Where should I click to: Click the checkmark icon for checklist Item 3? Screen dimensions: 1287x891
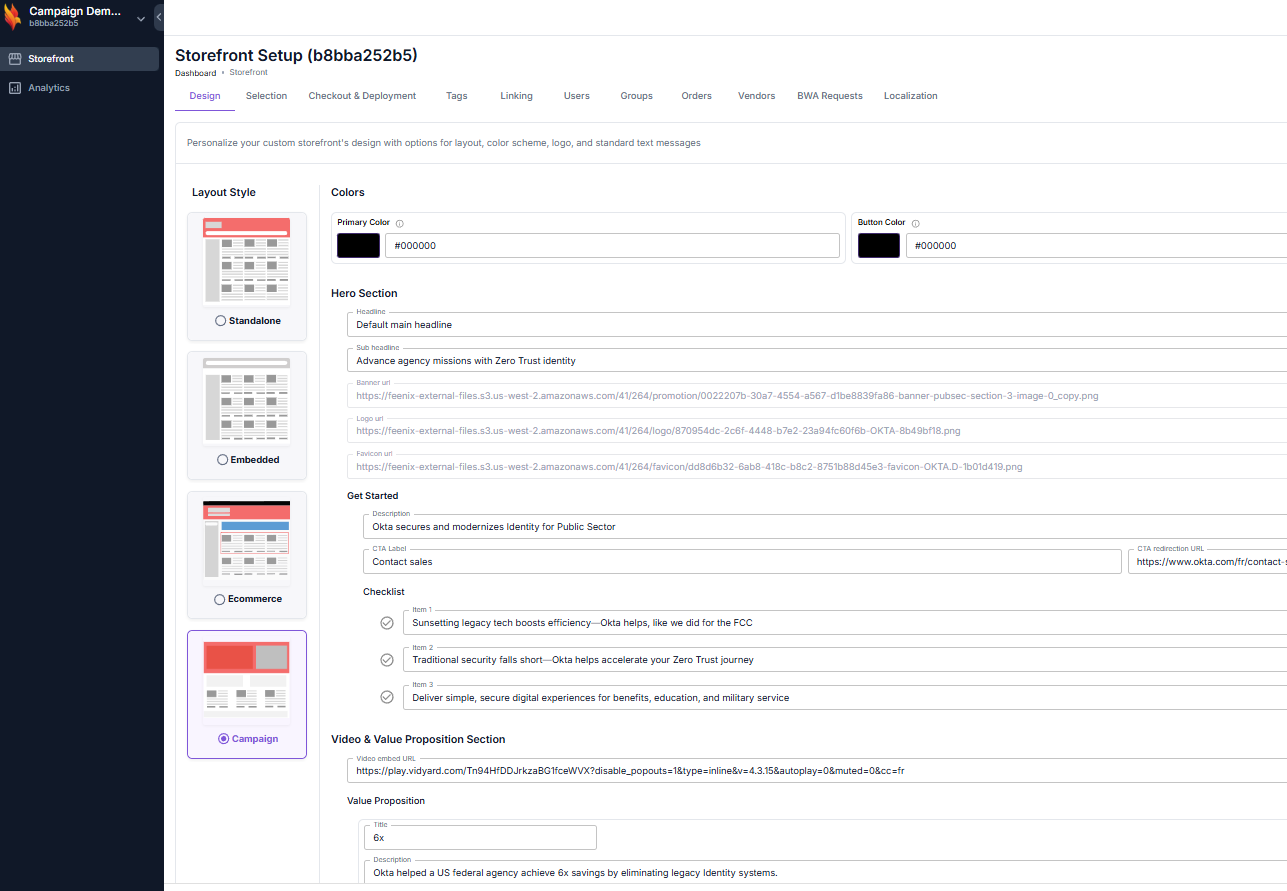[x=387, y=697]
